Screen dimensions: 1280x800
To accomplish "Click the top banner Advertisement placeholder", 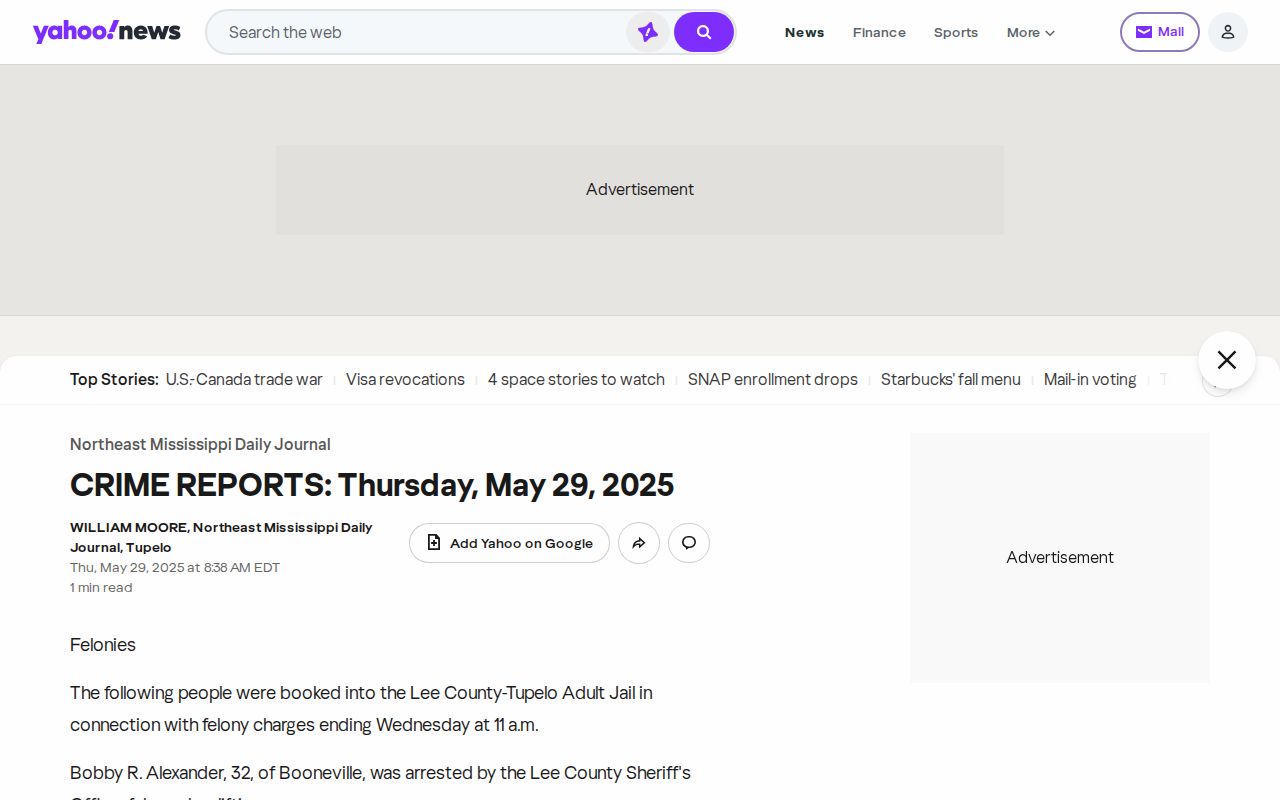I will [x=640, y=190].
